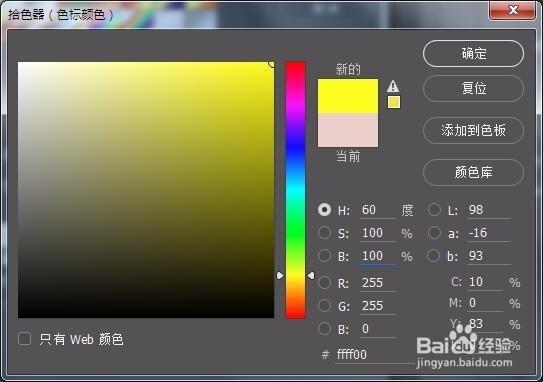Select the B brightness radio button
This screenshot has height=382, width=543.
[x=324, y=256]
